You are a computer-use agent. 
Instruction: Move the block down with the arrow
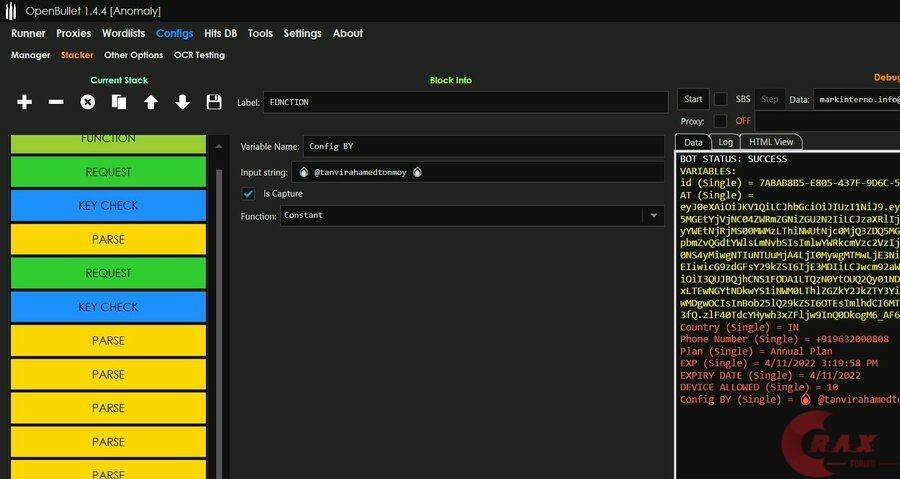pyautogui.click(x=182, y=103)
